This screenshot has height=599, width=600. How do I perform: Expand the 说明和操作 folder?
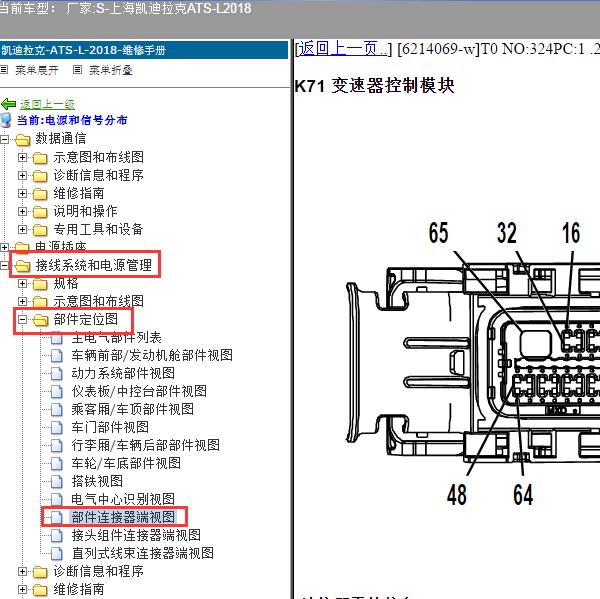click(22, 211)
